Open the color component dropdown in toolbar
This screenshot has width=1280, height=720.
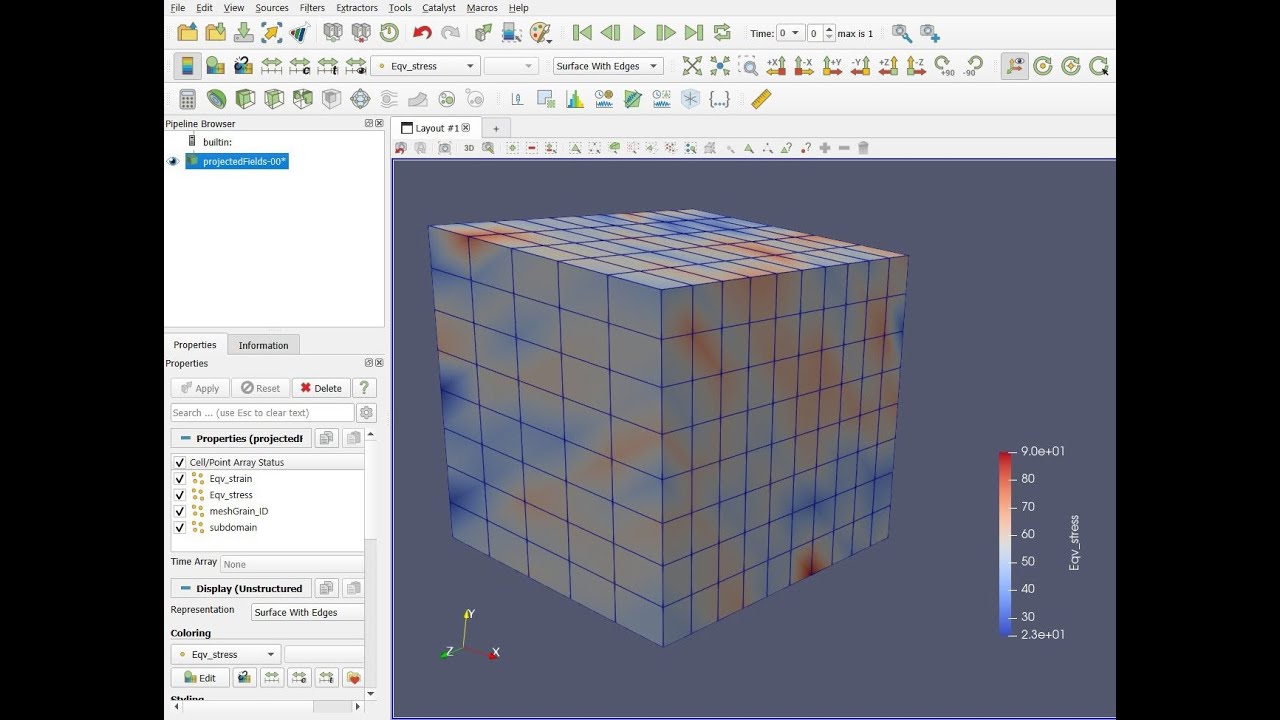[x=511, y=66]
